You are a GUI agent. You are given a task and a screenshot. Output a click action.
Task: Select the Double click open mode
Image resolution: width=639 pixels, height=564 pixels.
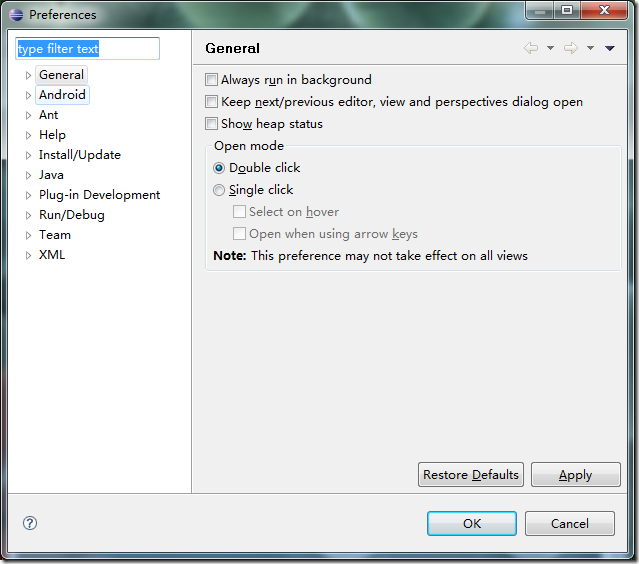(219, 168)
